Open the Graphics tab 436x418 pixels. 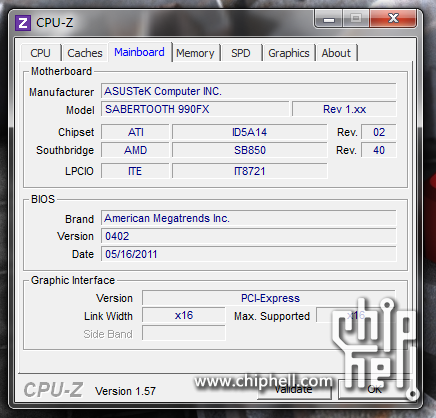[x=289, y=53]
